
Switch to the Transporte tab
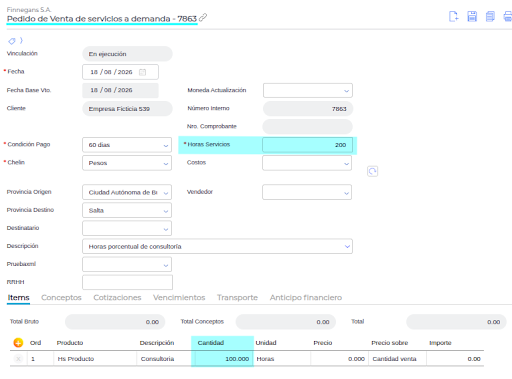(237, 298)
